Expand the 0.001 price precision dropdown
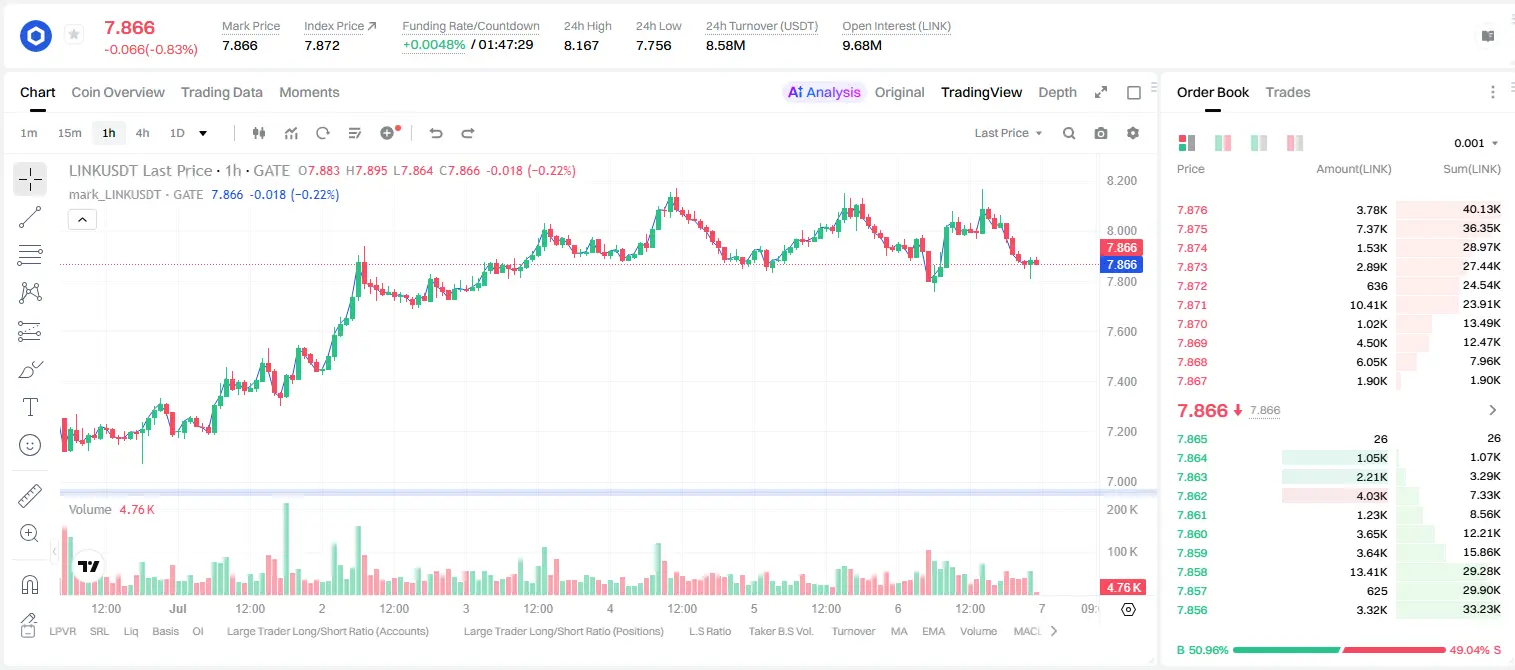1515x670 pixels. (1476, 143)
